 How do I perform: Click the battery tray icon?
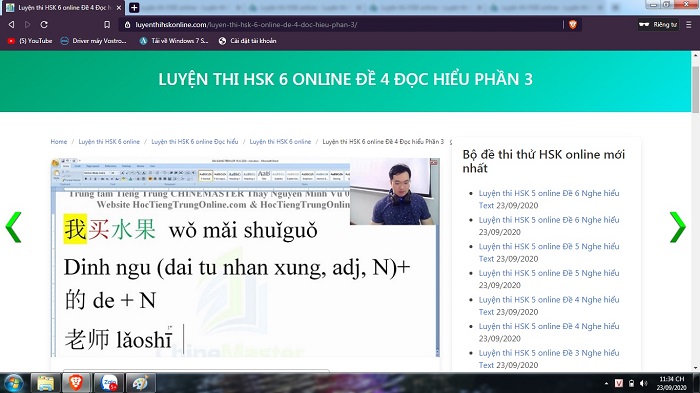[x=631, y=383]
